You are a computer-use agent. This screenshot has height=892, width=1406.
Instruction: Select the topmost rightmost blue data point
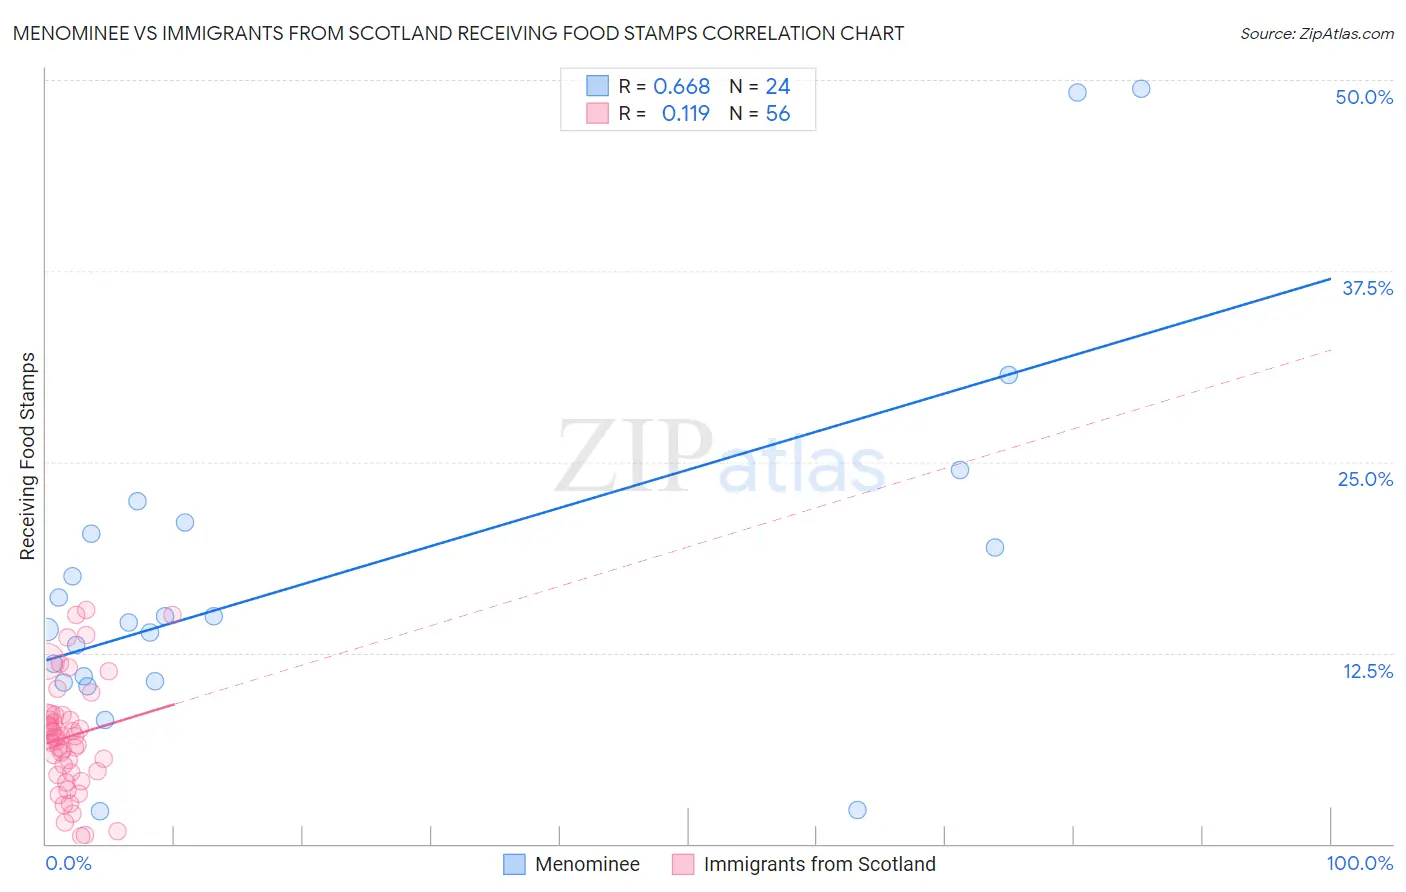(x=1141, y=89)
